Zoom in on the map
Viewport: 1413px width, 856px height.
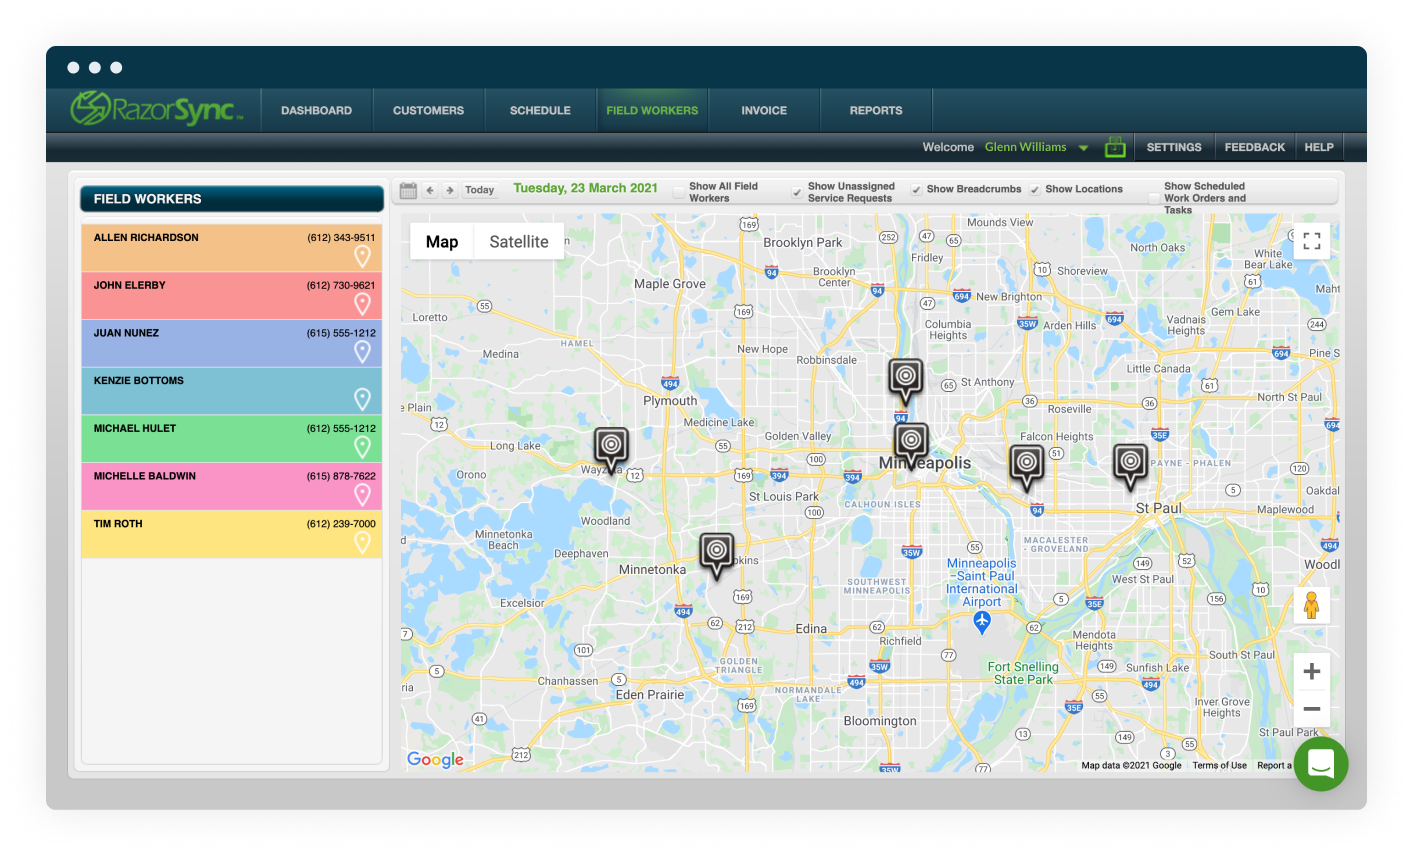[1312, 671]
